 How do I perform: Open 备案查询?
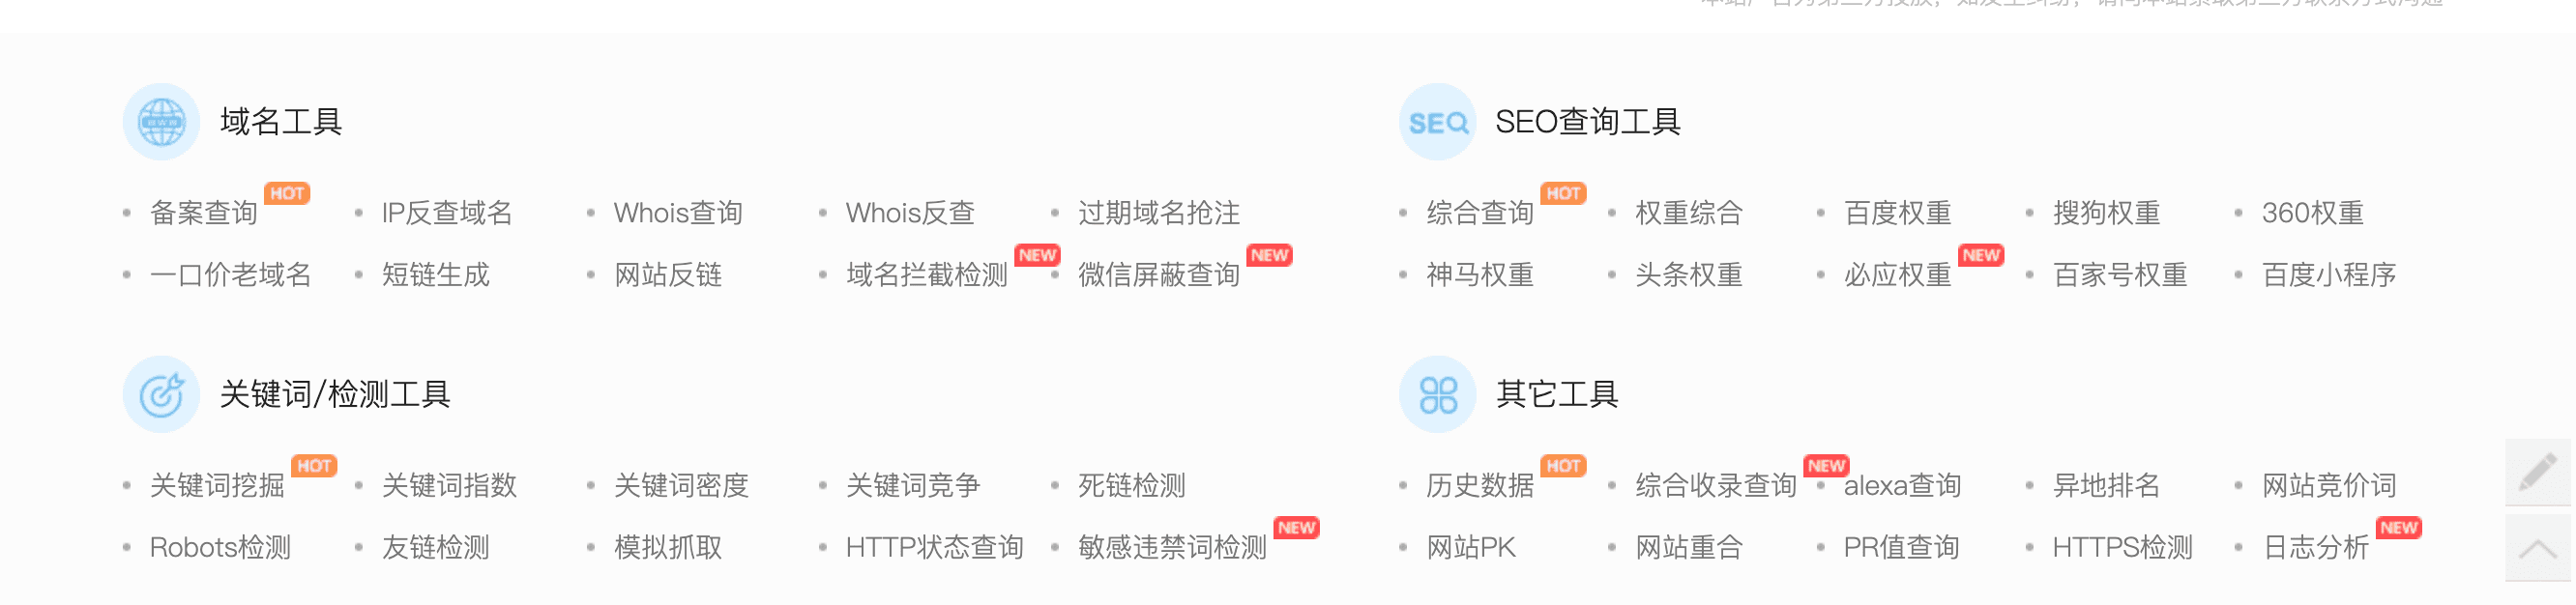pyautogui.click(x=205, y=213)
